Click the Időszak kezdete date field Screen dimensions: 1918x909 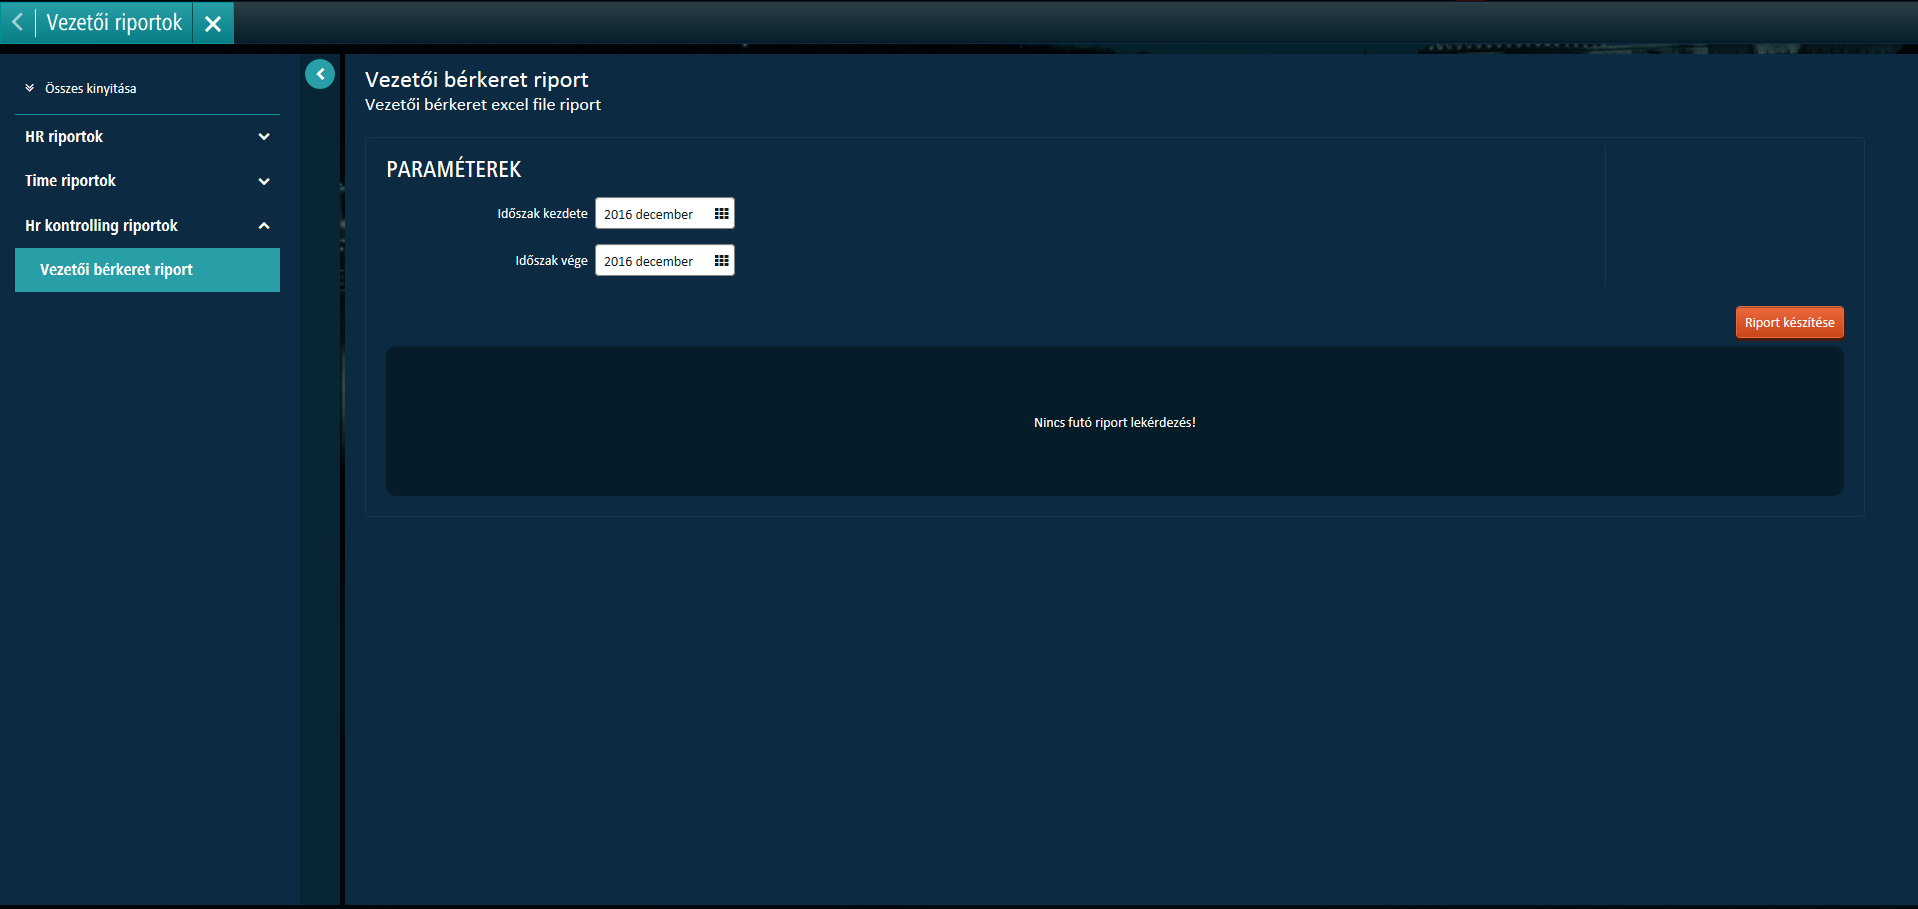tap(650, 214)
